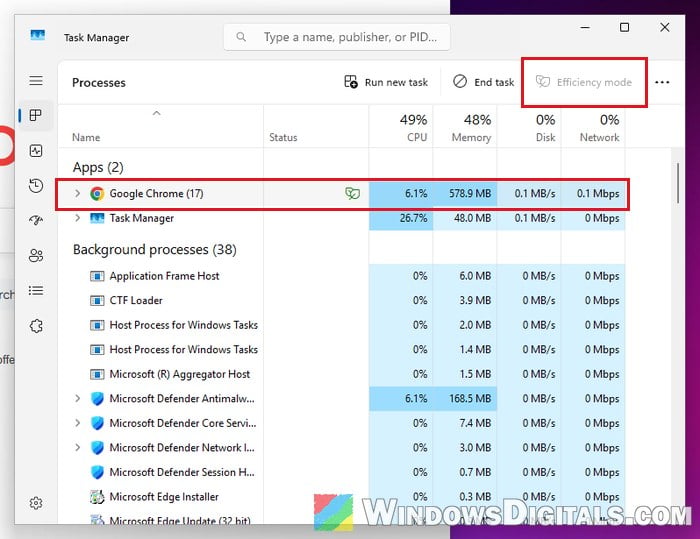
Task: Click the CTF Loader process icon
Action: pyautogui.click(x=97, y=301)
